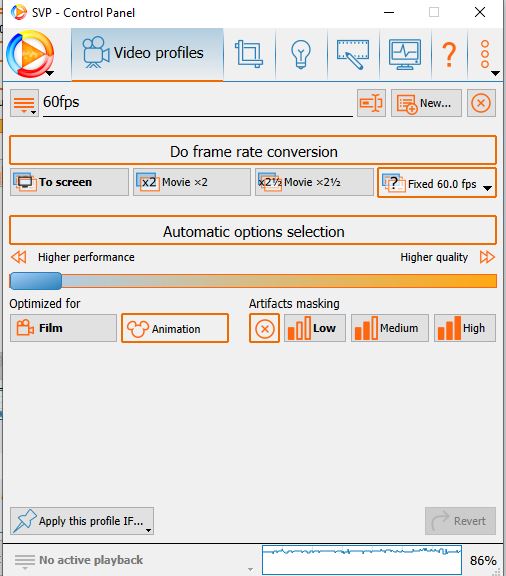Close the SVP Control Panel window
The image size is (506, 576).
(x=480, y=12)
